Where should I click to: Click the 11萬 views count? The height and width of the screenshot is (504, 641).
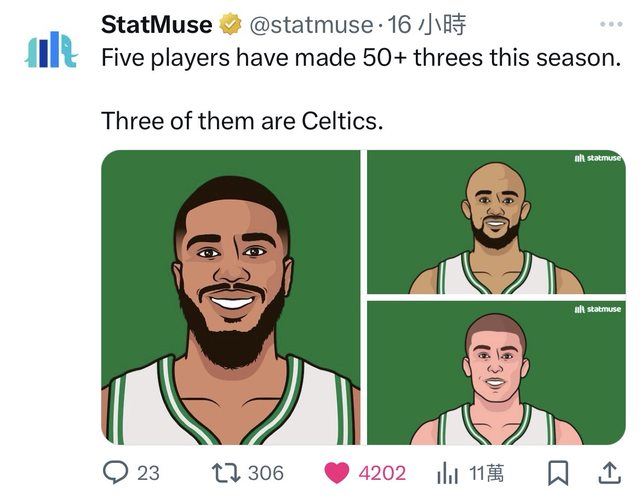coord(487,473)
